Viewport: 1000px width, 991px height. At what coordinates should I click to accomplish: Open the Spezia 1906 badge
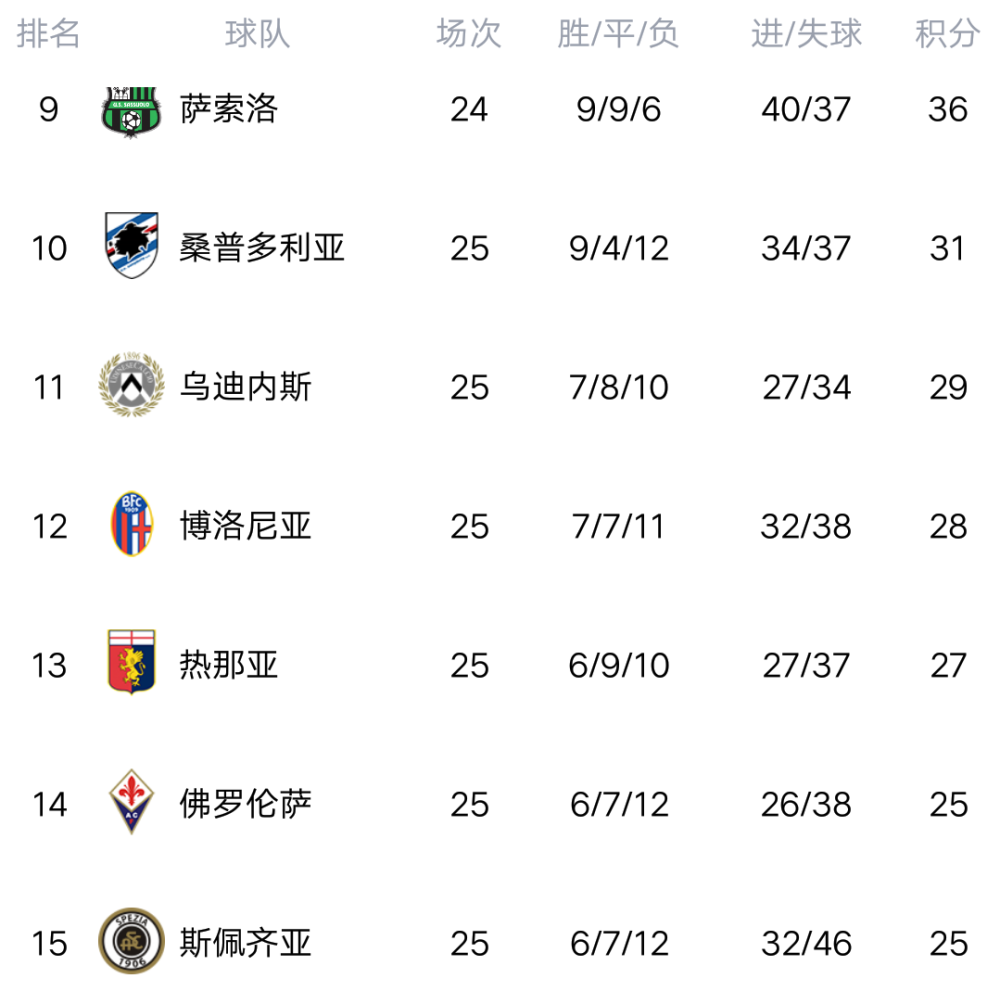pos(131,942)
